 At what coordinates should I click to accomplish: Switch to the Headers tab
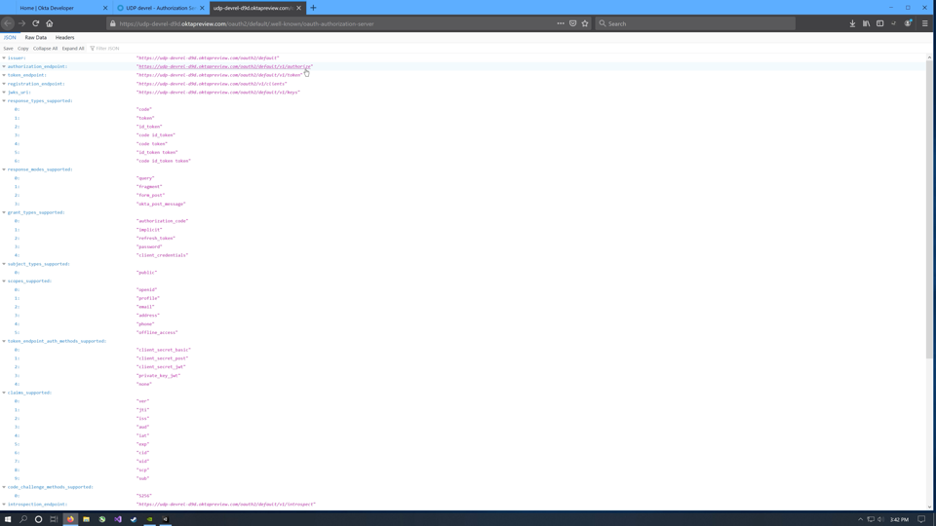coord(64,37)
